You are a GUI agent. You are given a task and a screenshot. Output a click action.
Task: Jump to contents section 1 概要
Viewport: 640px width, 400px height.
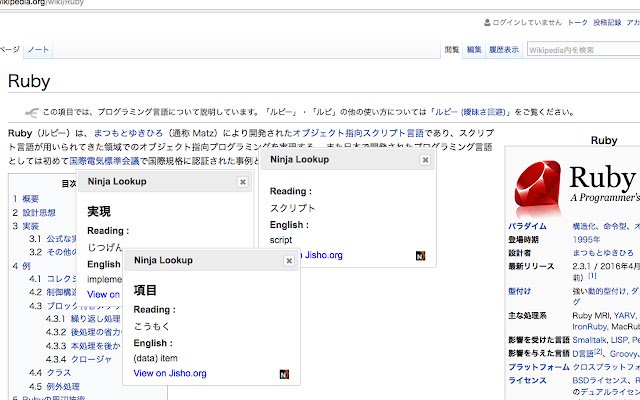26,199
